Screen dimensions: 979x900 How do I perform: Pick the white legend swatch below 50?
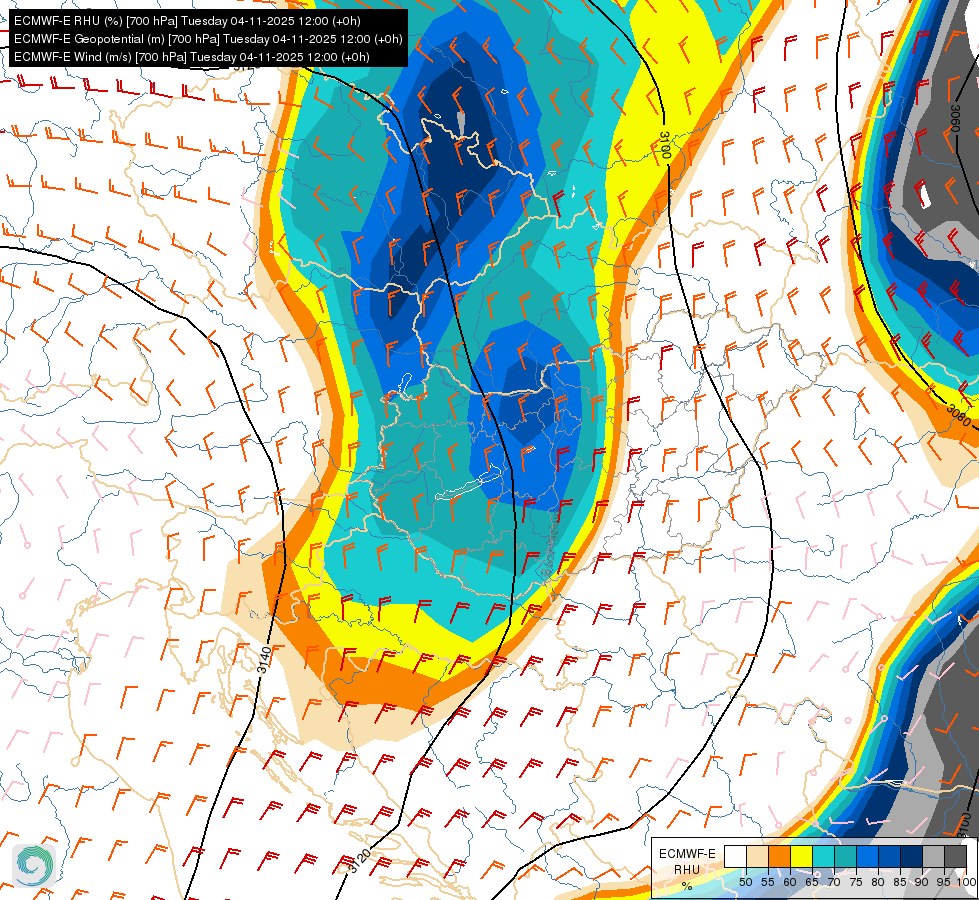[x=735, y=856]
